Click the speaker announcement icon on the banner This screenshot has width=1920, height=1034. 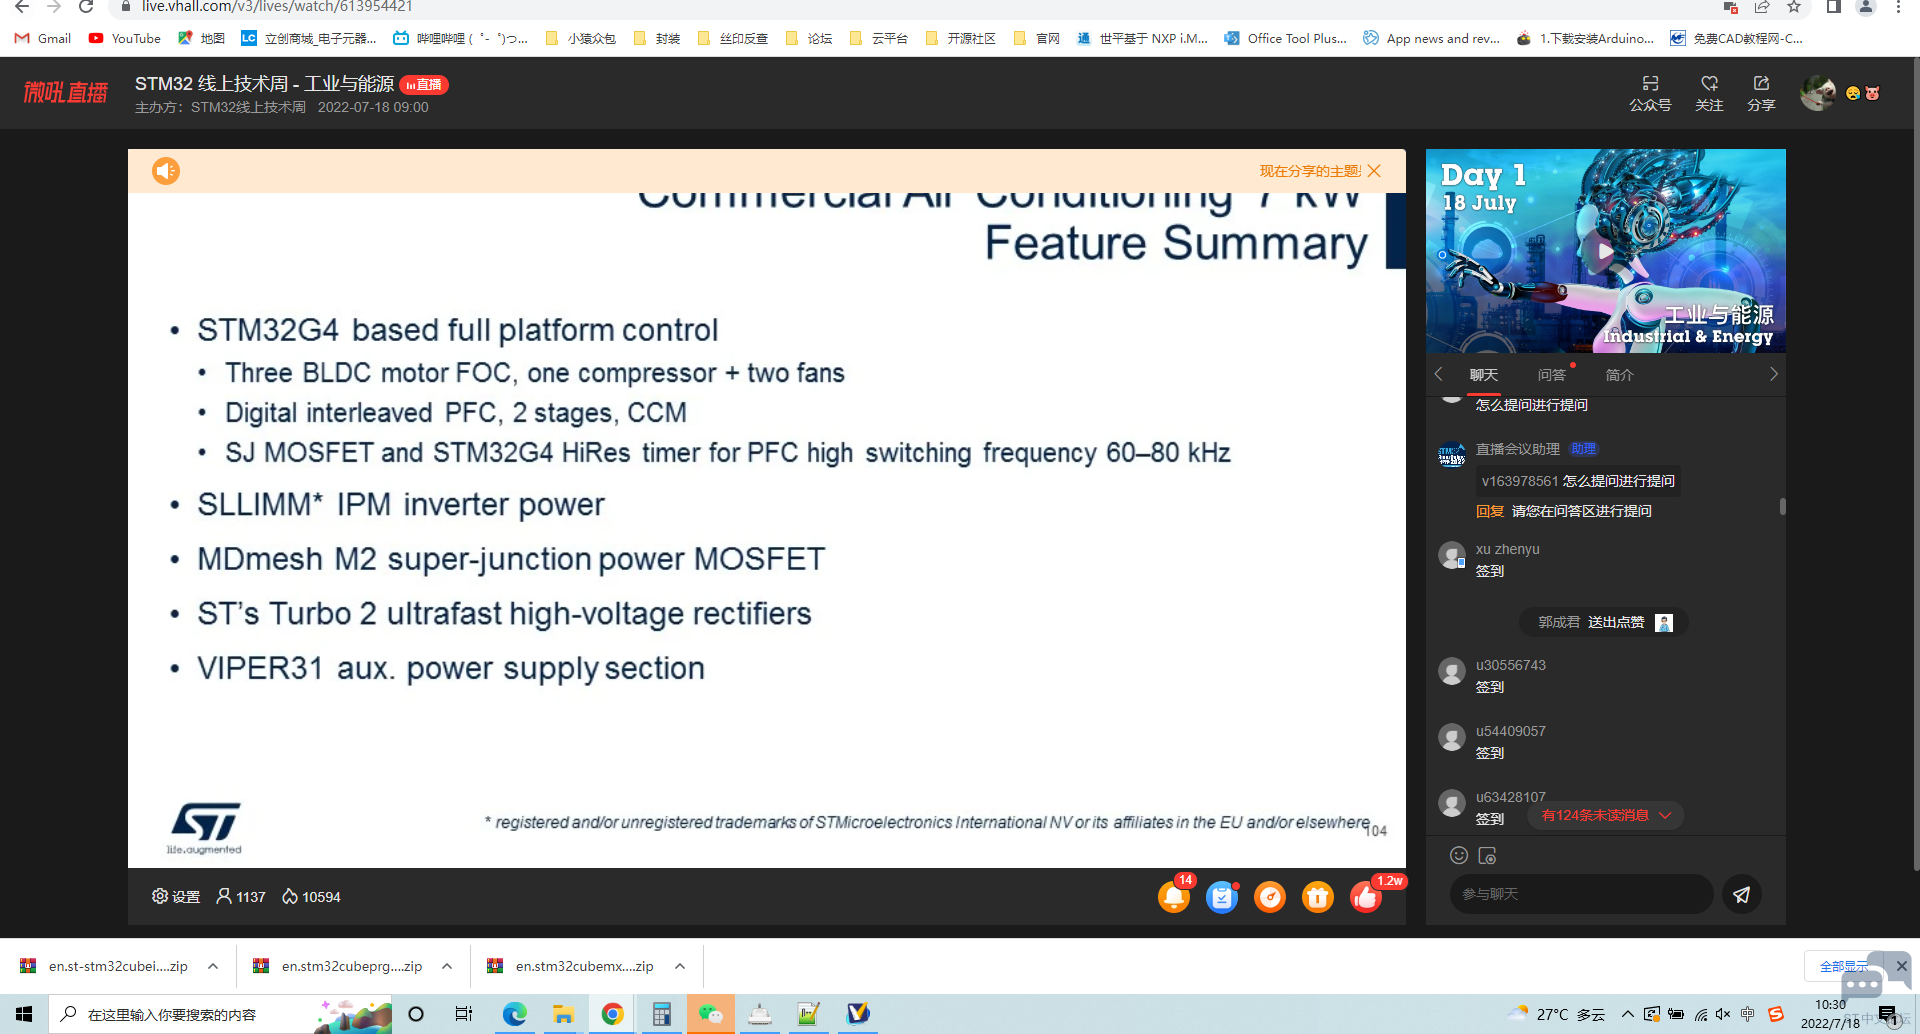166,171
